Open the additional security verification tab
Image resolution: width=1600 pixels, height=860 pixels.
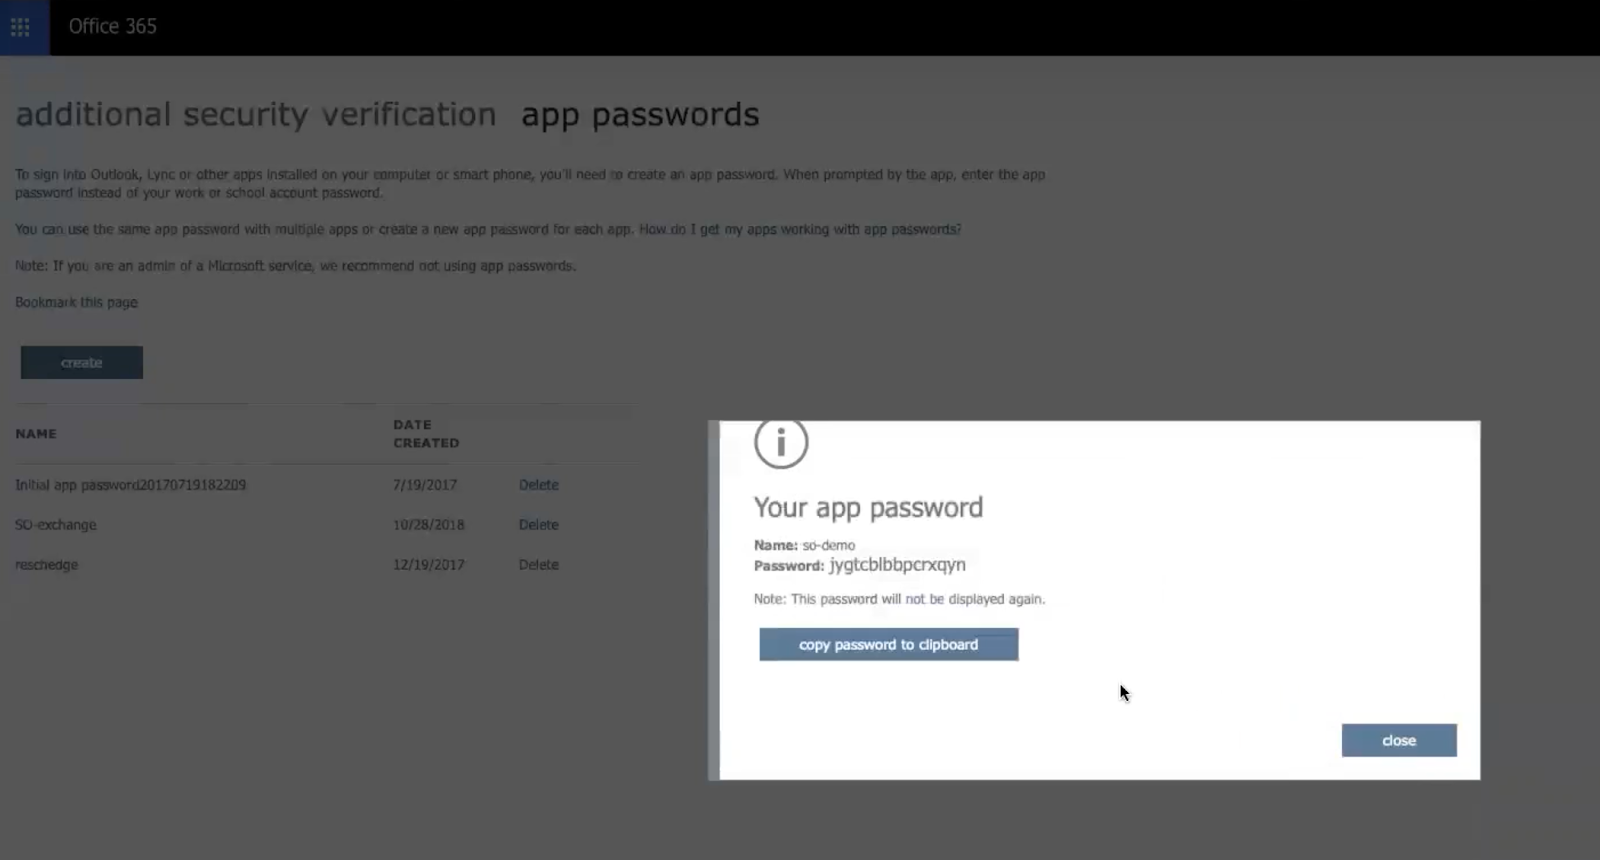256,115
